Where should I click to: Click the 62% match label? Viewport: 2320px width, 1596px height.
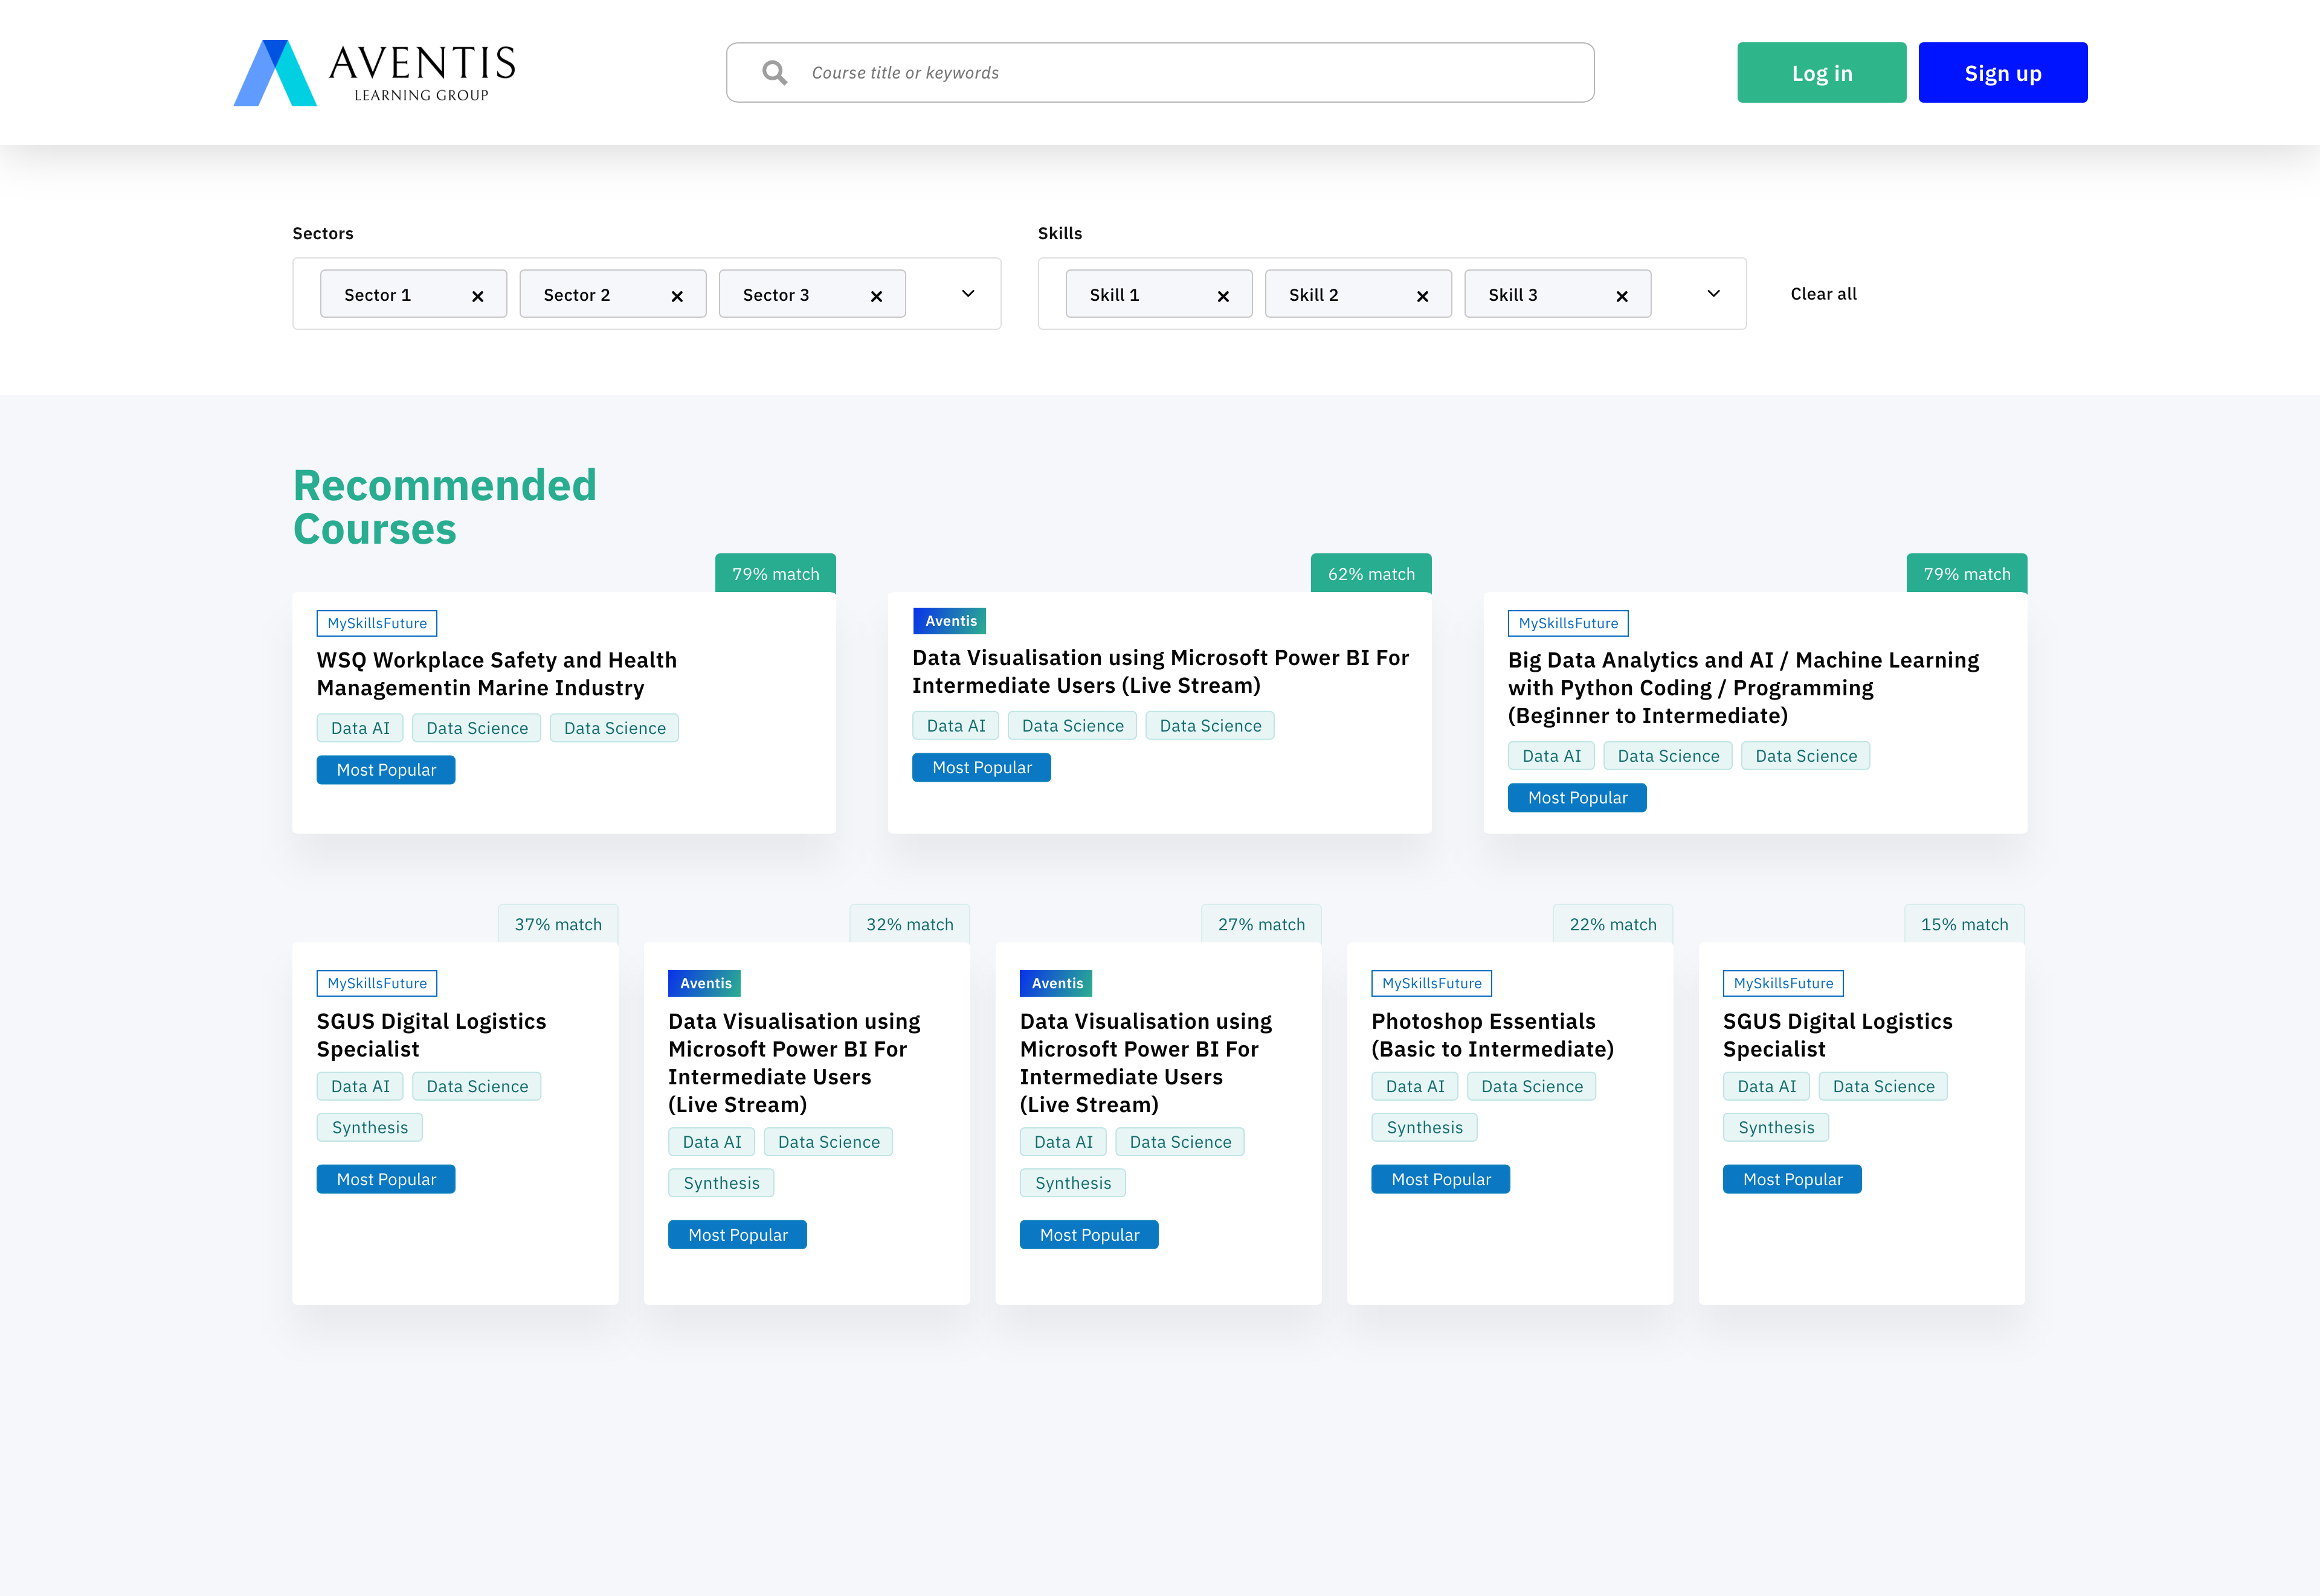pyautogui.click(x=1371, y=574)
